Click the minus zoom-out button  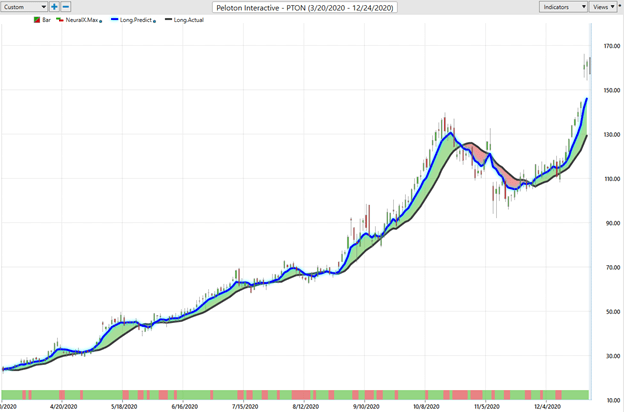(66, 7)
